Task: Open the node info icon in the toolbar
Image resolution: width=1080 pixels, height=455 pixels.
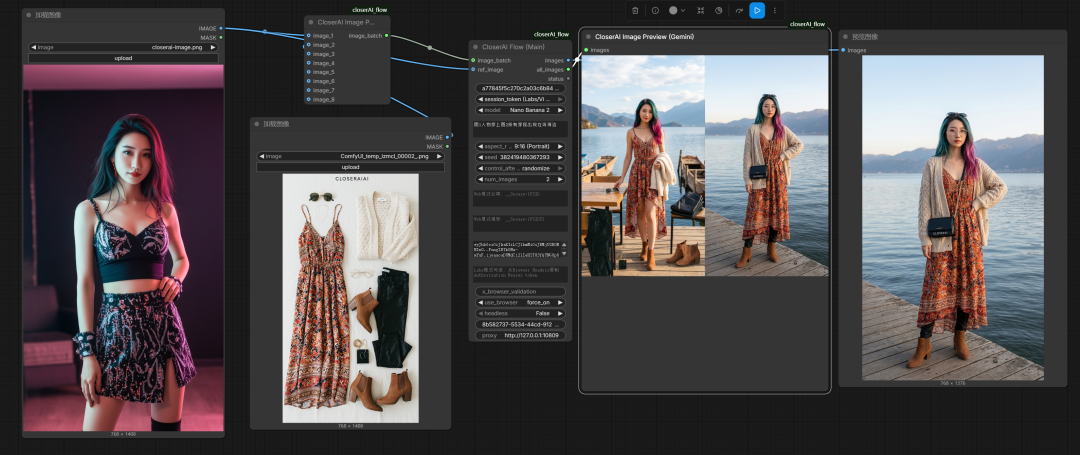Action: point(655,10)
